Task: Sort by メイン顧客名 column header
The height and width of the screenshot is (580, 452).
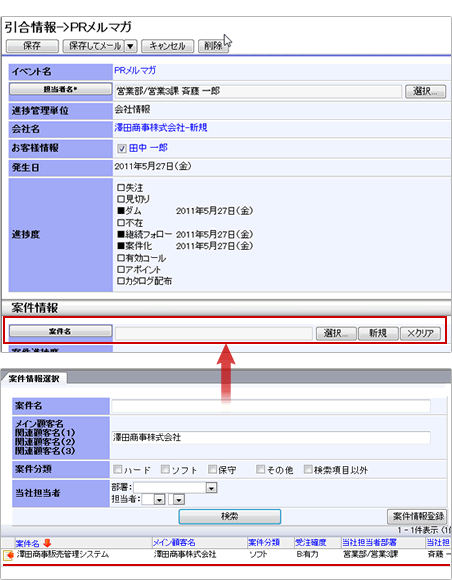Action: point(174,543)
